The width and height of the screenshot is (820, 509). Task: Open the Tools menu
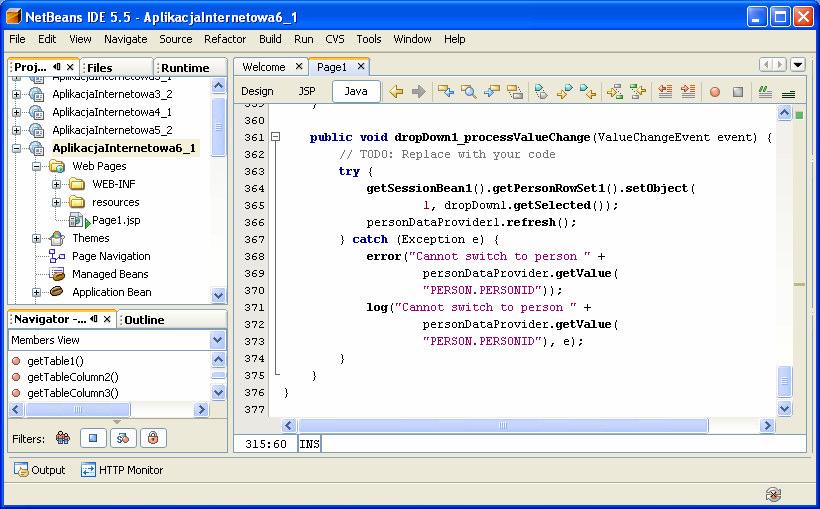pyautogui.click(x=369, y=39)
